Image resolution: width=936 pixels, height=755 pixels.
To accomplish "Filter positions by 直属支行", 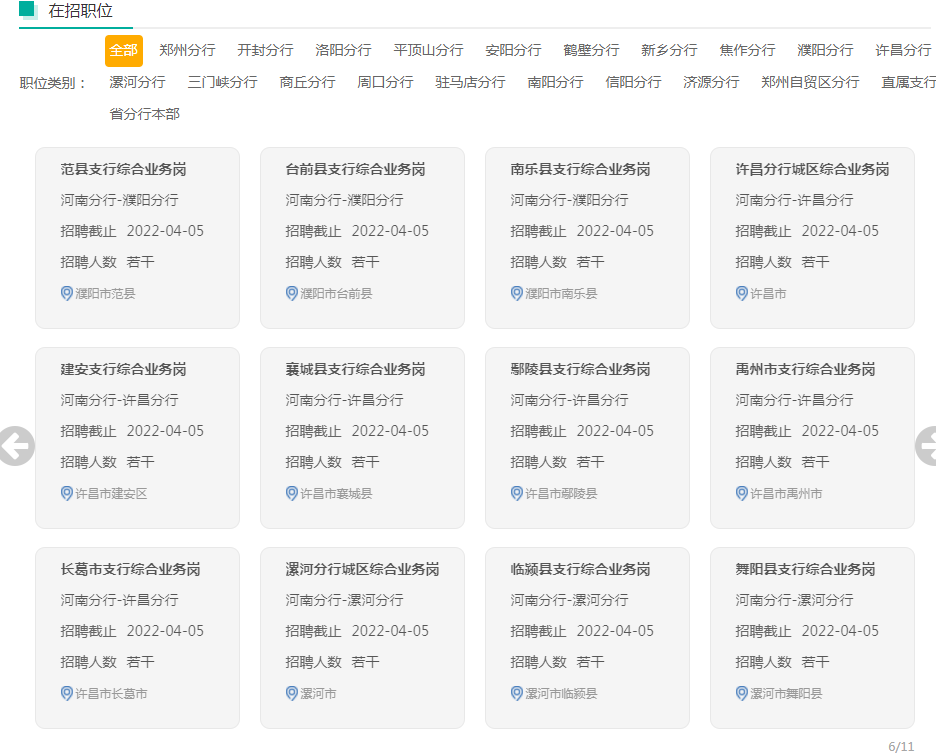I will tap(909, 82).
